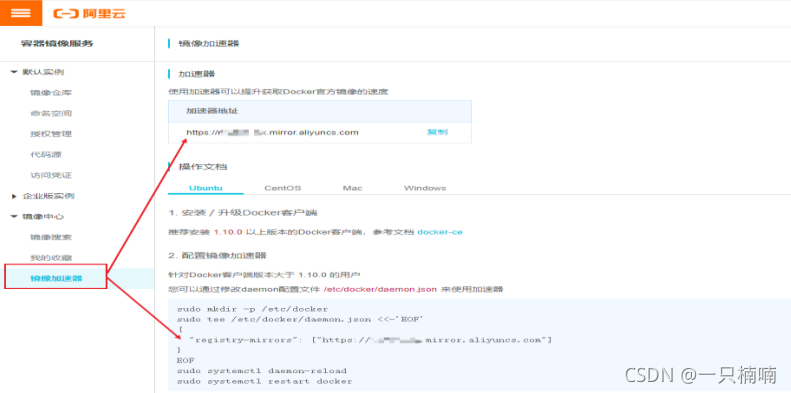Click the 容器镜像服务 sidebar title

point(57,43)
